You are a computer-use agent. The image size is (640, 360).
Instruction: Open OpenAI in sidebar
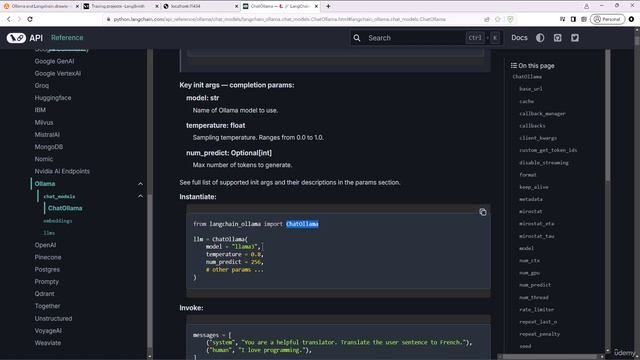point(45,245)
